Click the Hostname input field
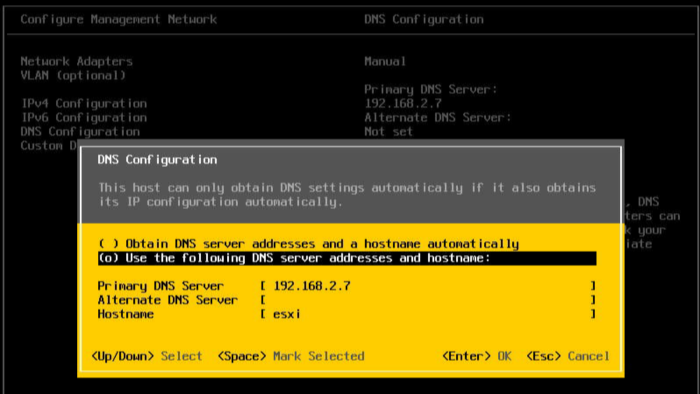The image size is (700, 394). point(428,314)
